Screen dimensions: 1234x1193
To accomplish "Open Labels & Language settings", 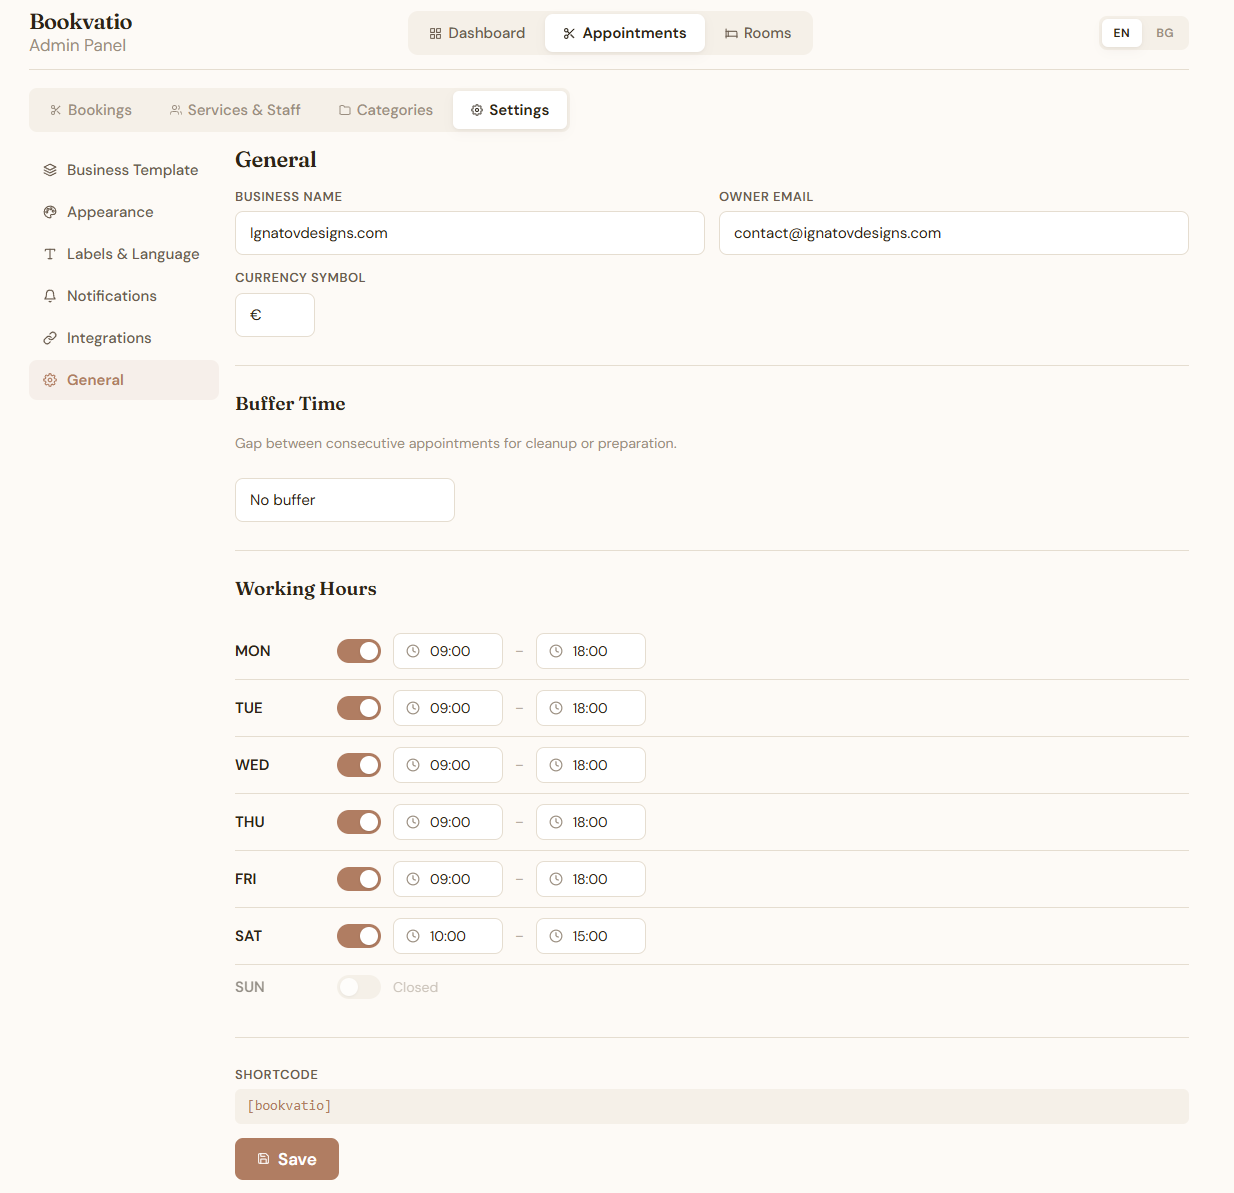I will tap(124, 254).
